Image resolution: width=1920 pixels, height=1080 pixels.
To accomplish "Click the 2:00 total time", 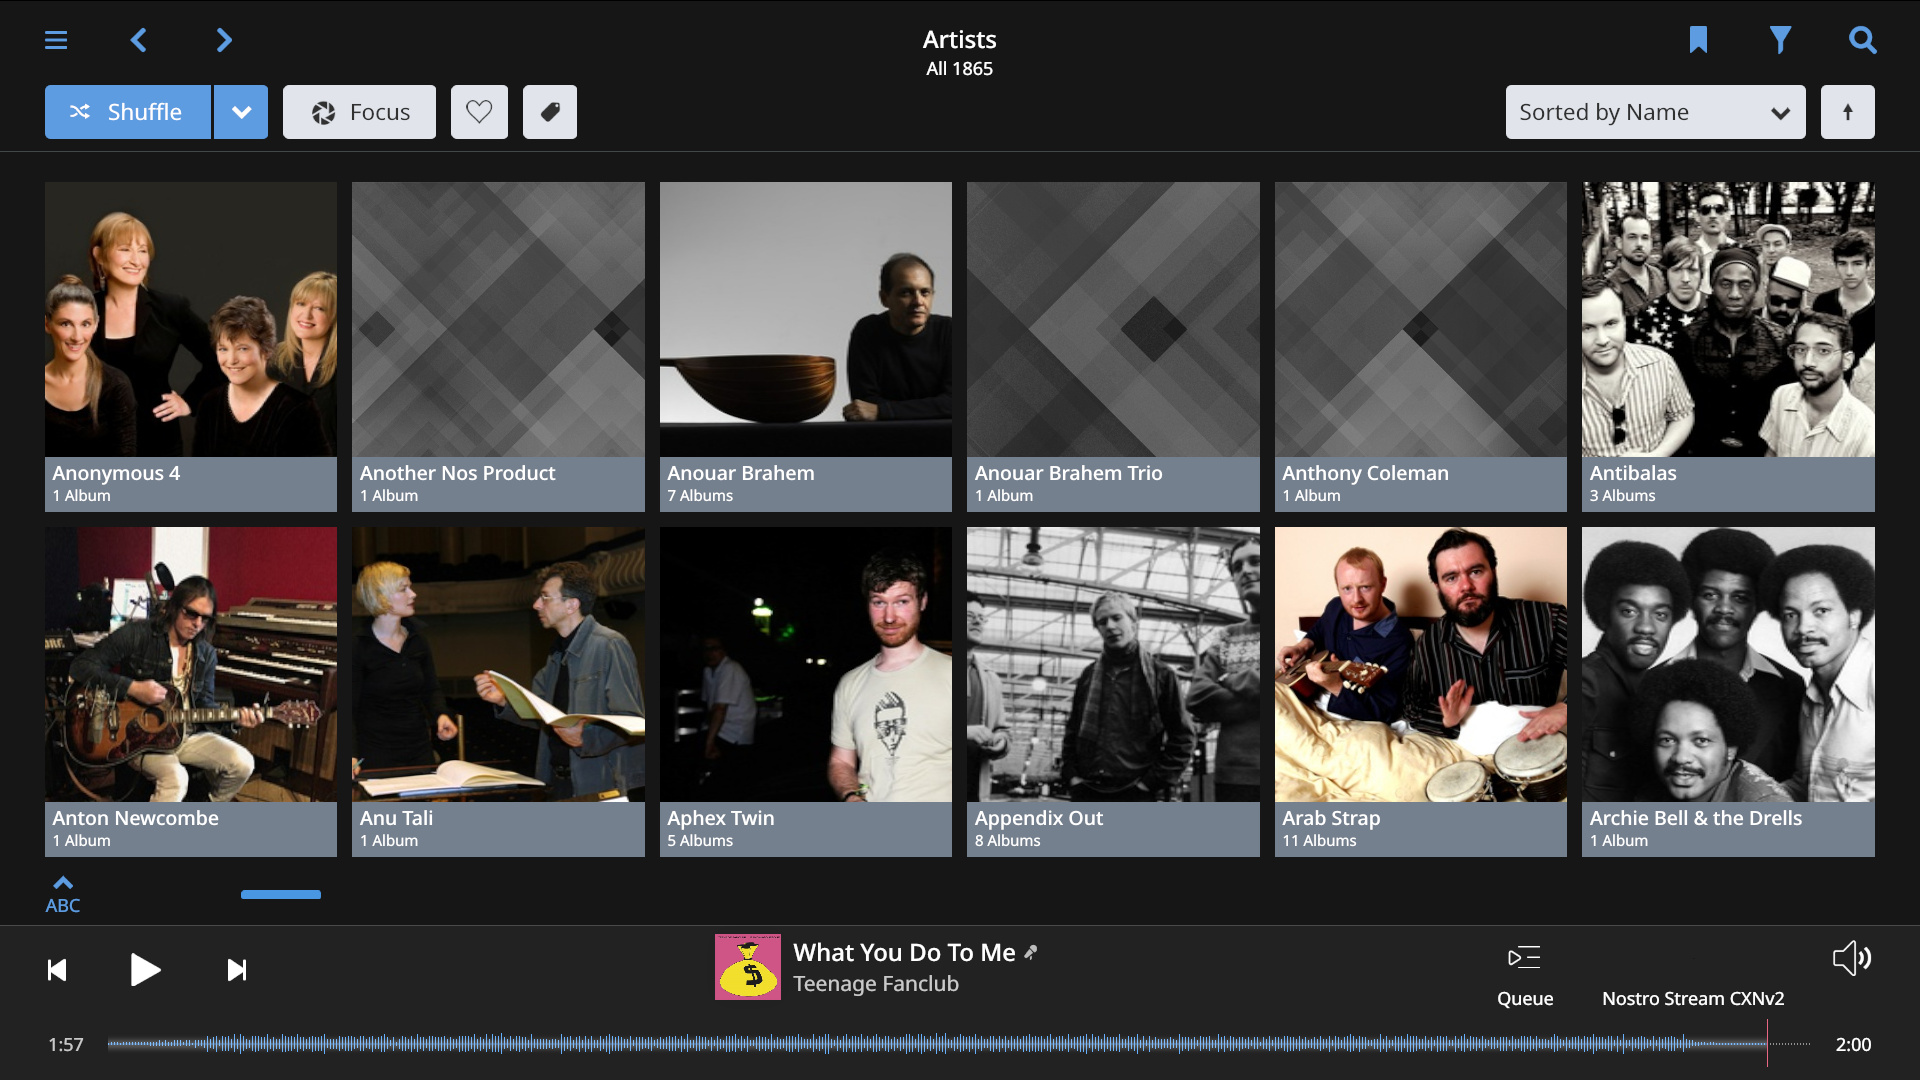I will [x=1853, y=1044].
